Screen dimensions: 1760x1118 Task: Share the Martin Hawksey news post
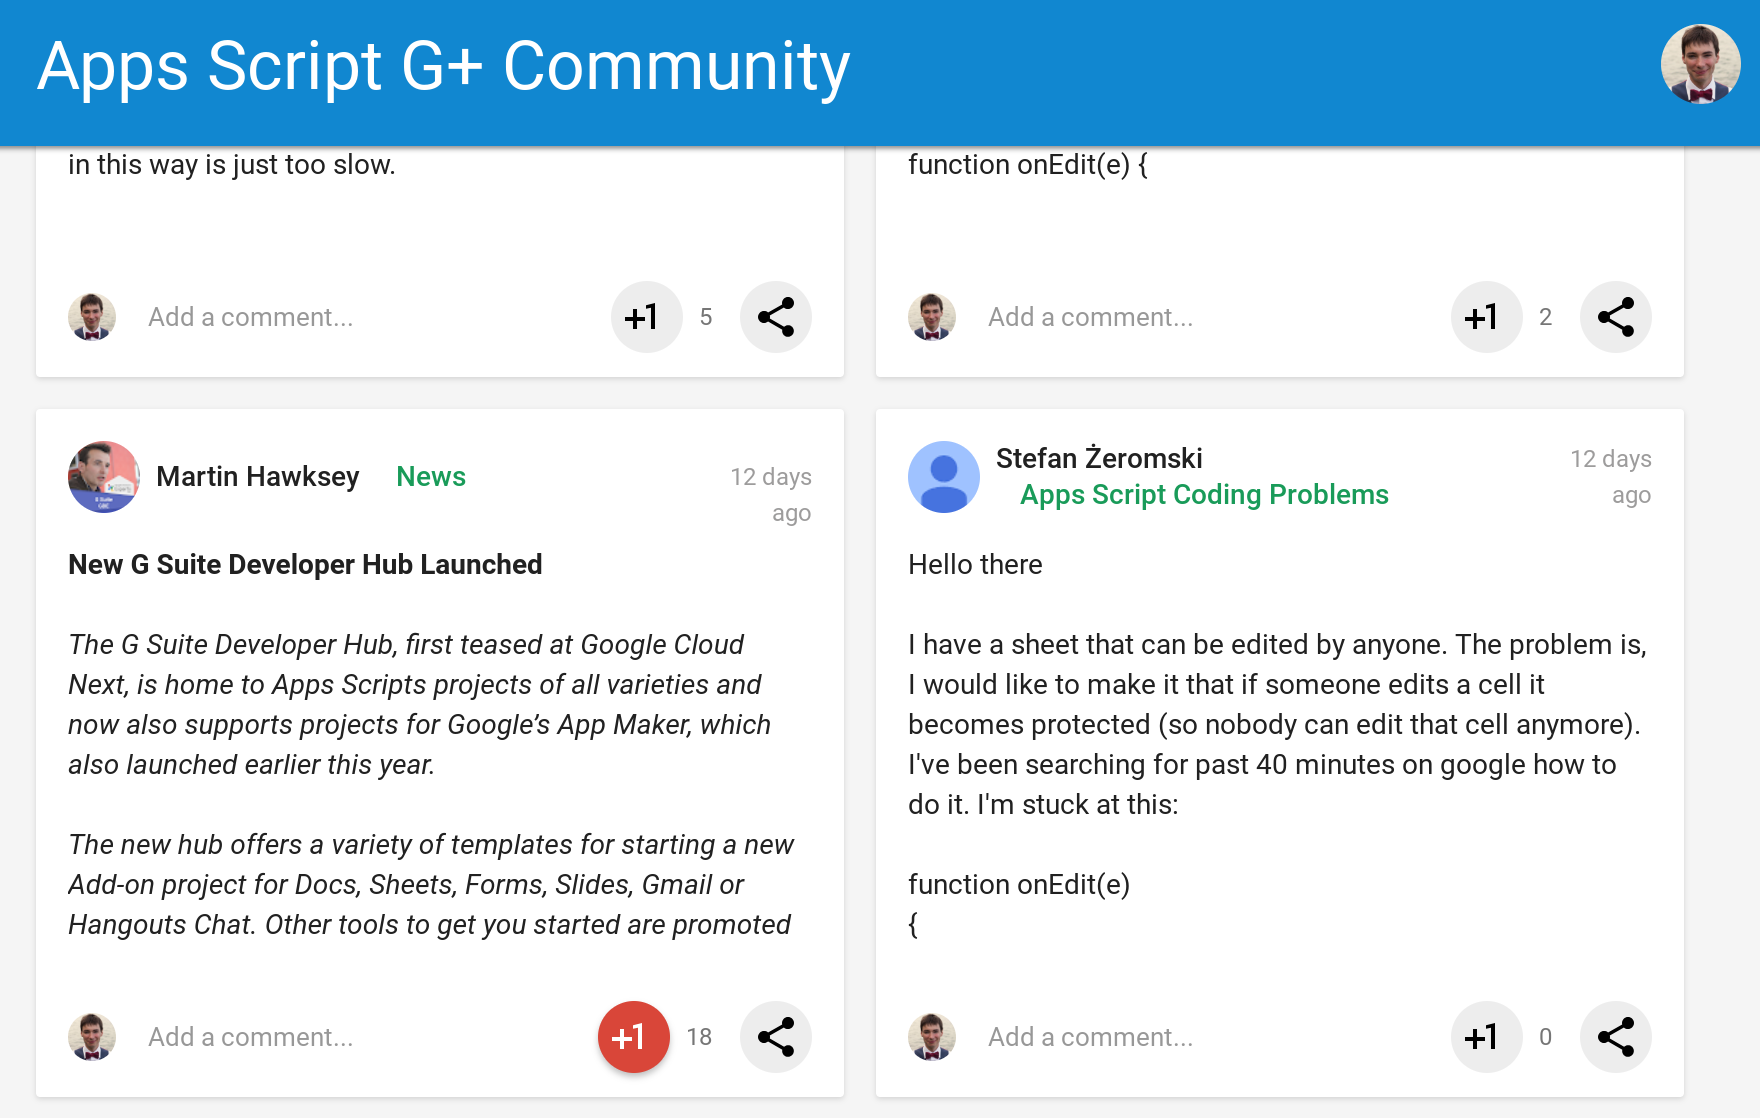tap(775, 1037)
